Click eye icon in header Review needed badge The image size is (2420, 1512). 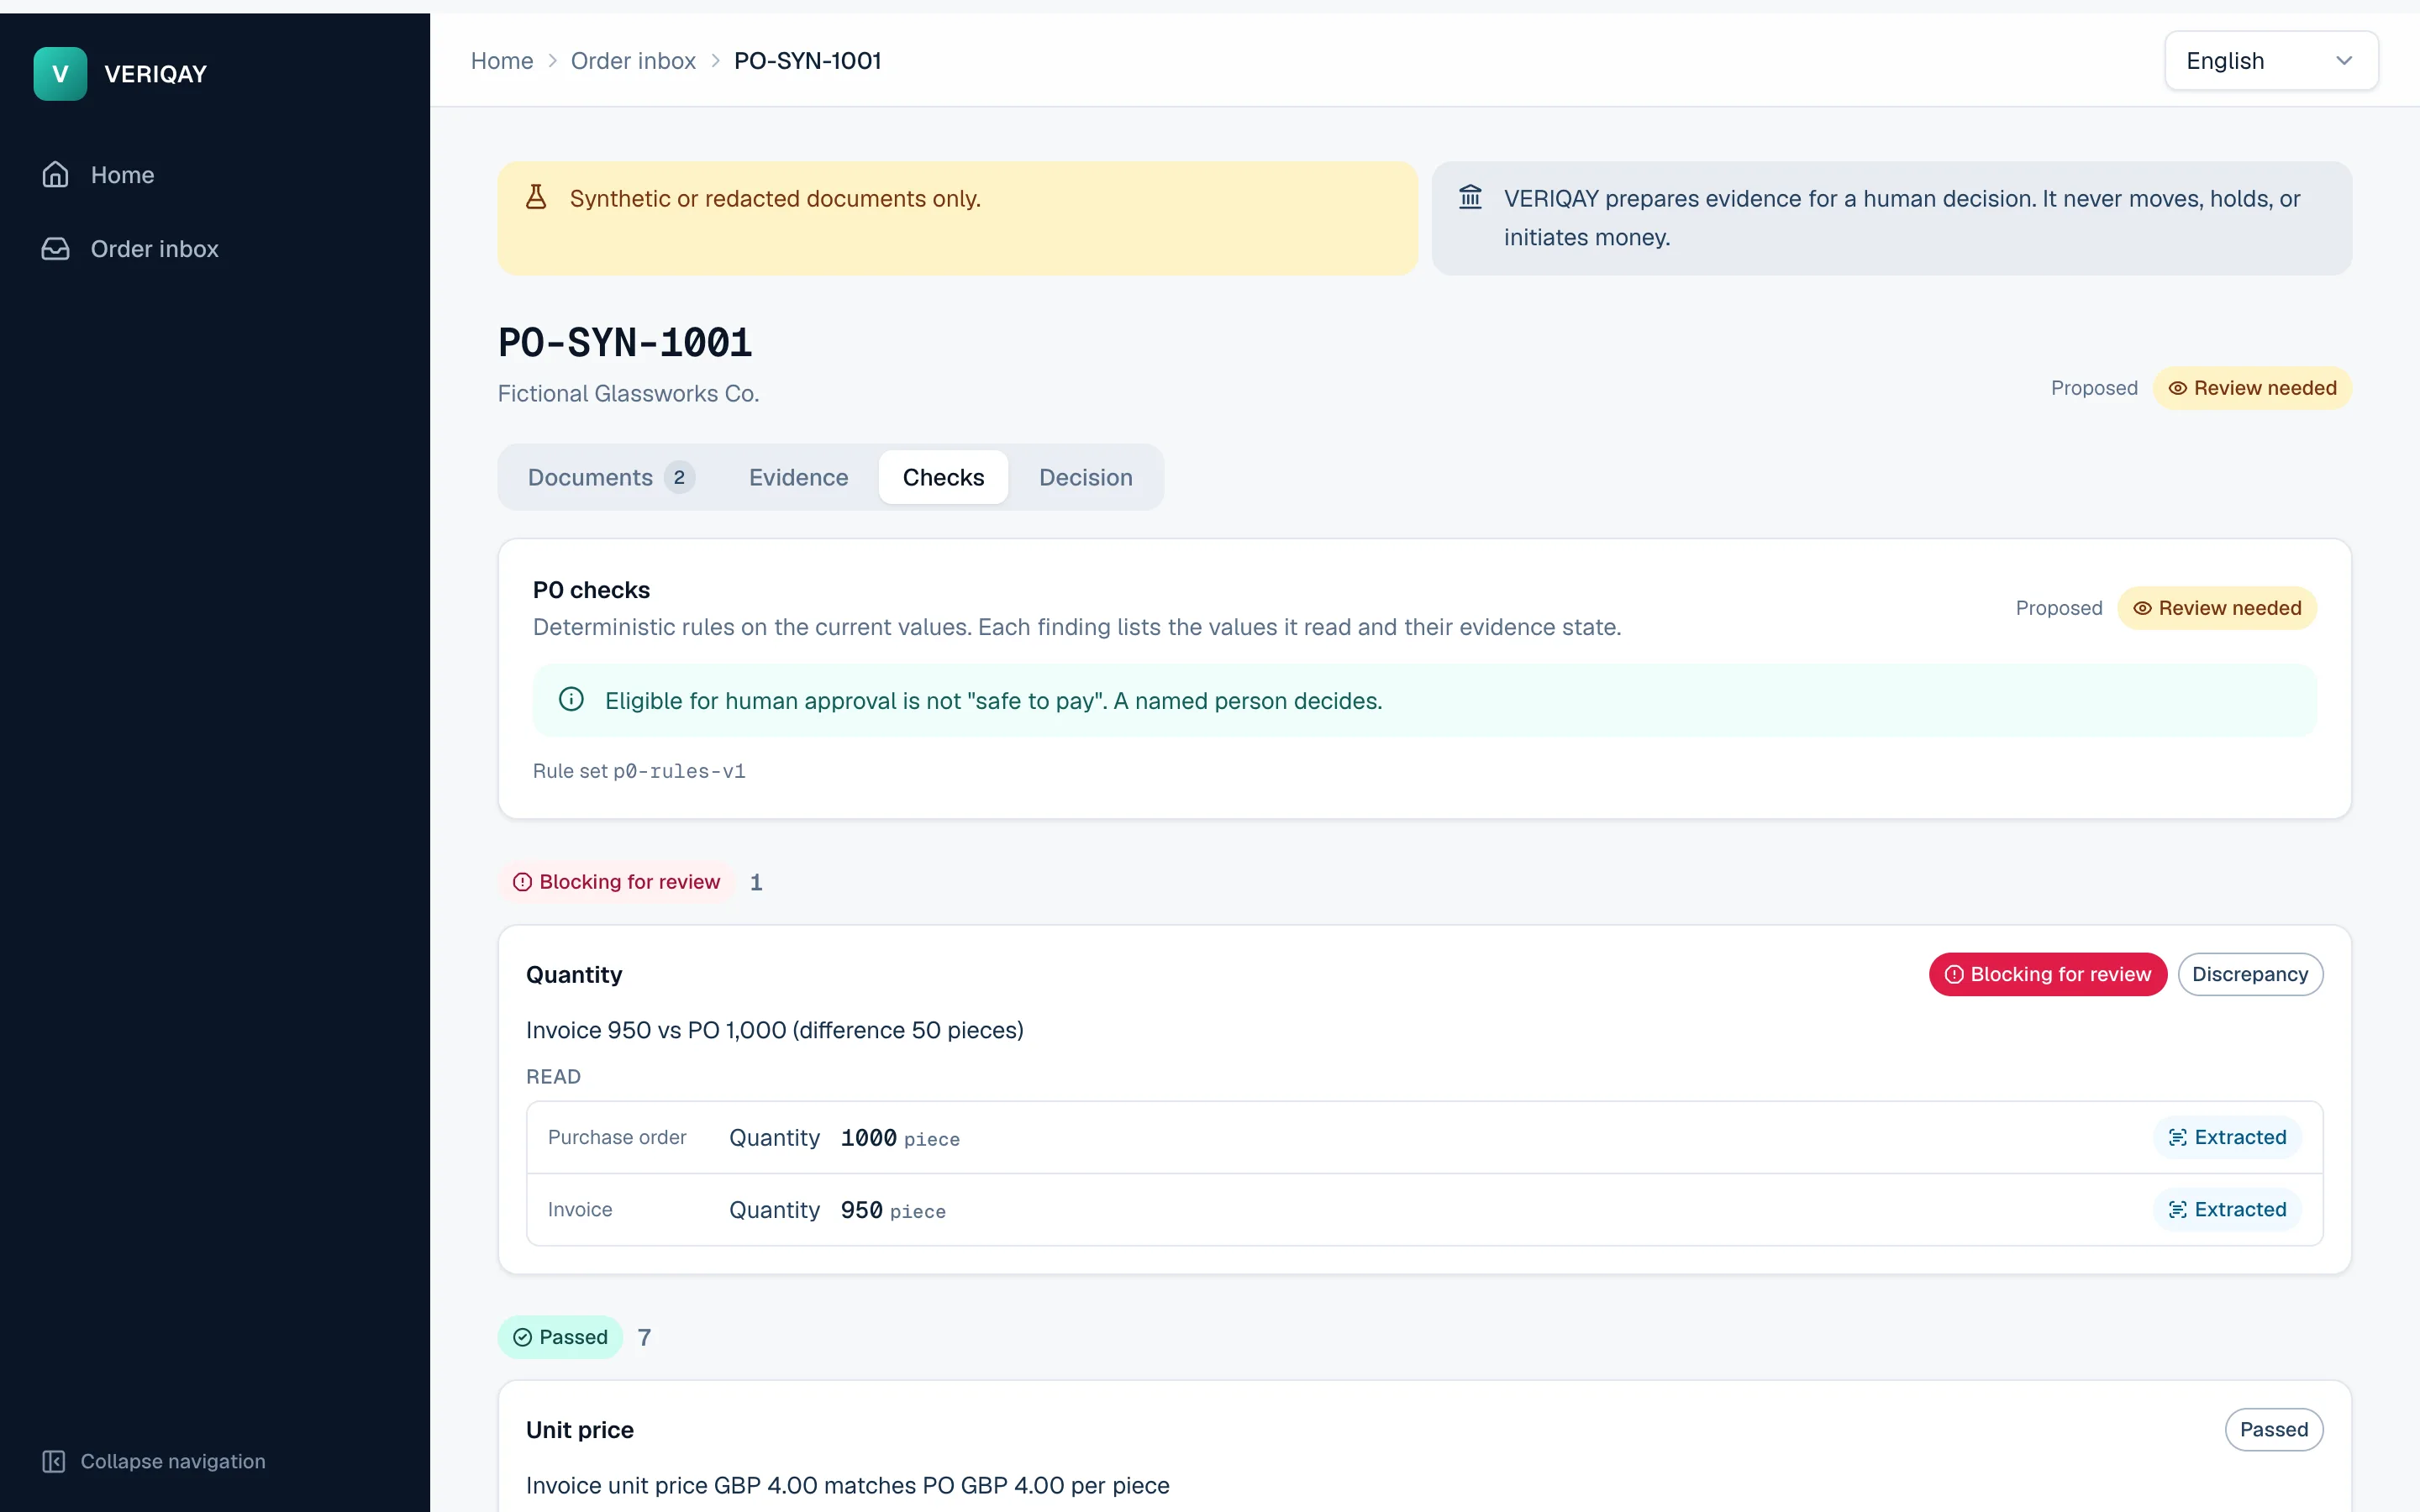click(x=2177, y=388)
